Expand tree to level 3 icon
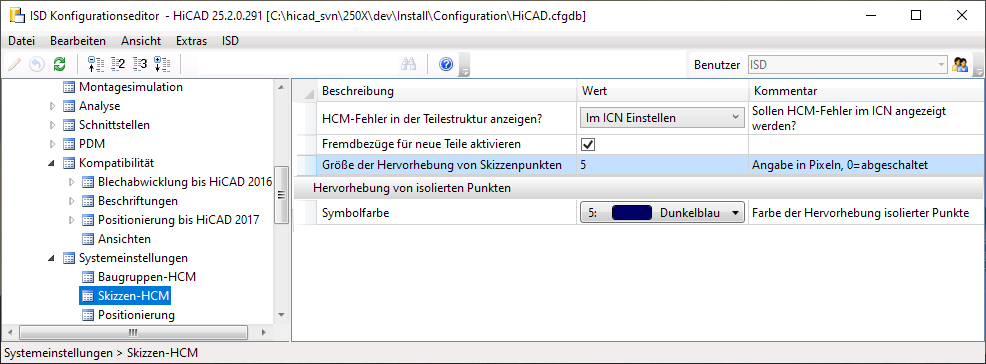 point(140,63)
